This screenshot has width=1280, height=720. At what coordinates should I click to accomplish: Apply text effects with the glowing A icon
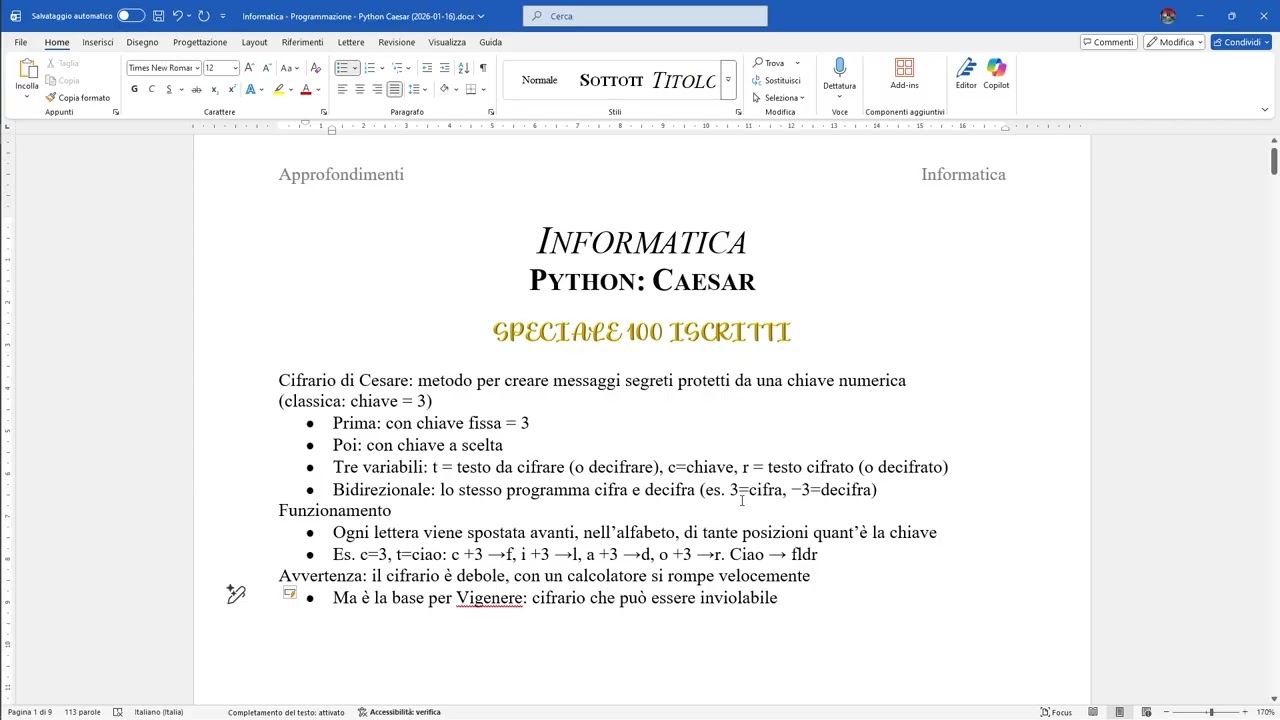click(249, 89)
